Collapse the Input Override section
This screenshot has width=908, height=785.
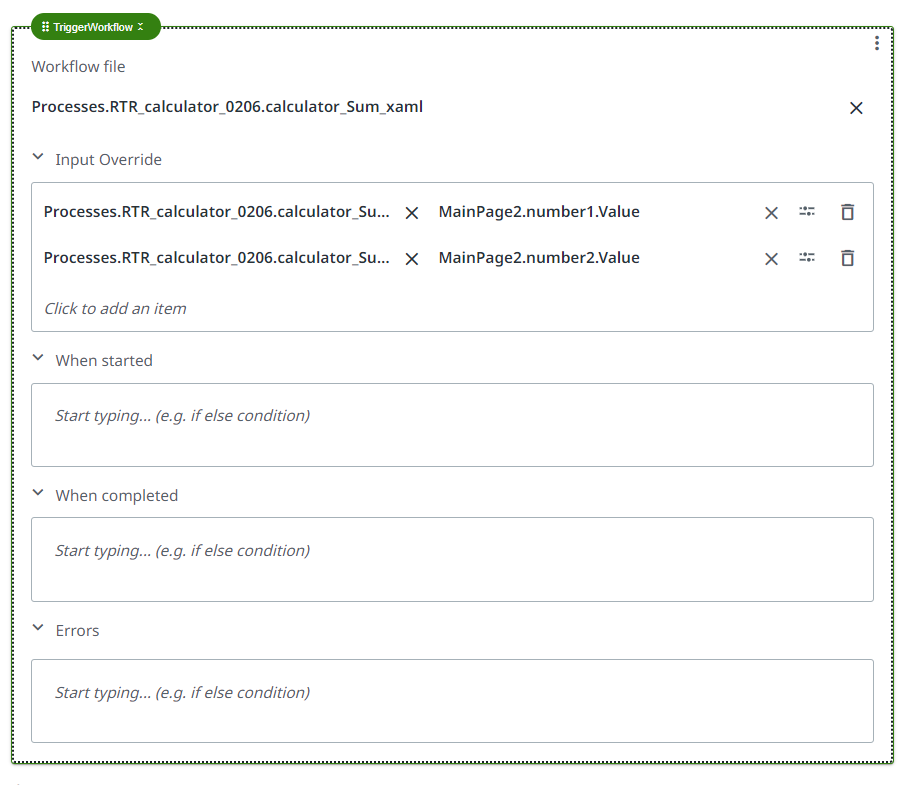tap(38, 157)
